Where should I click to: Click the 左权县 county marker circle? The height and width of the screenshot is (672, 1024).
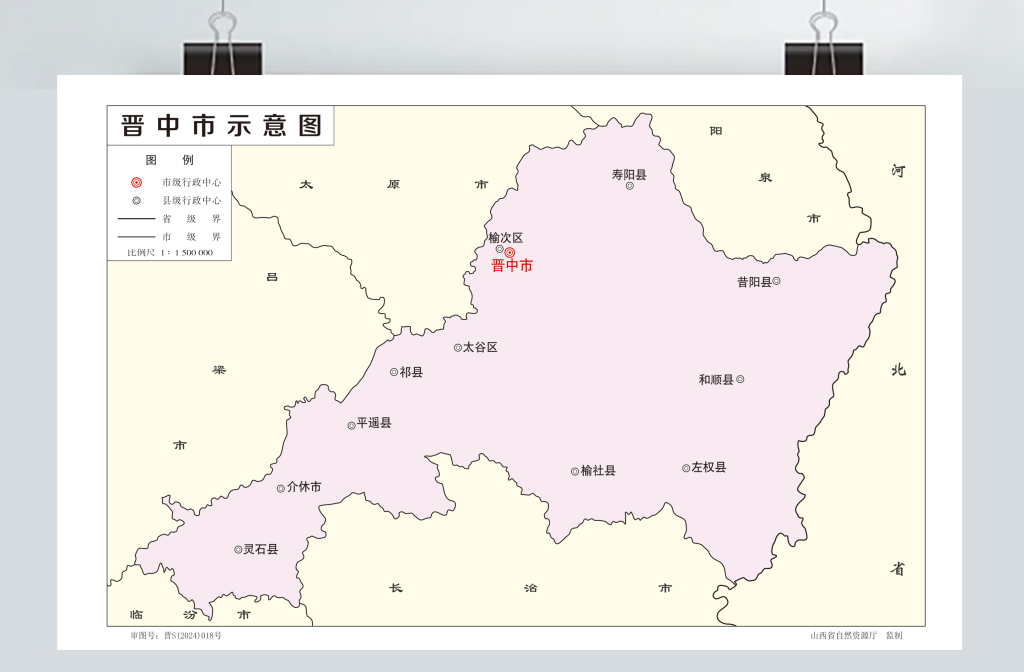tap(686, 468)
